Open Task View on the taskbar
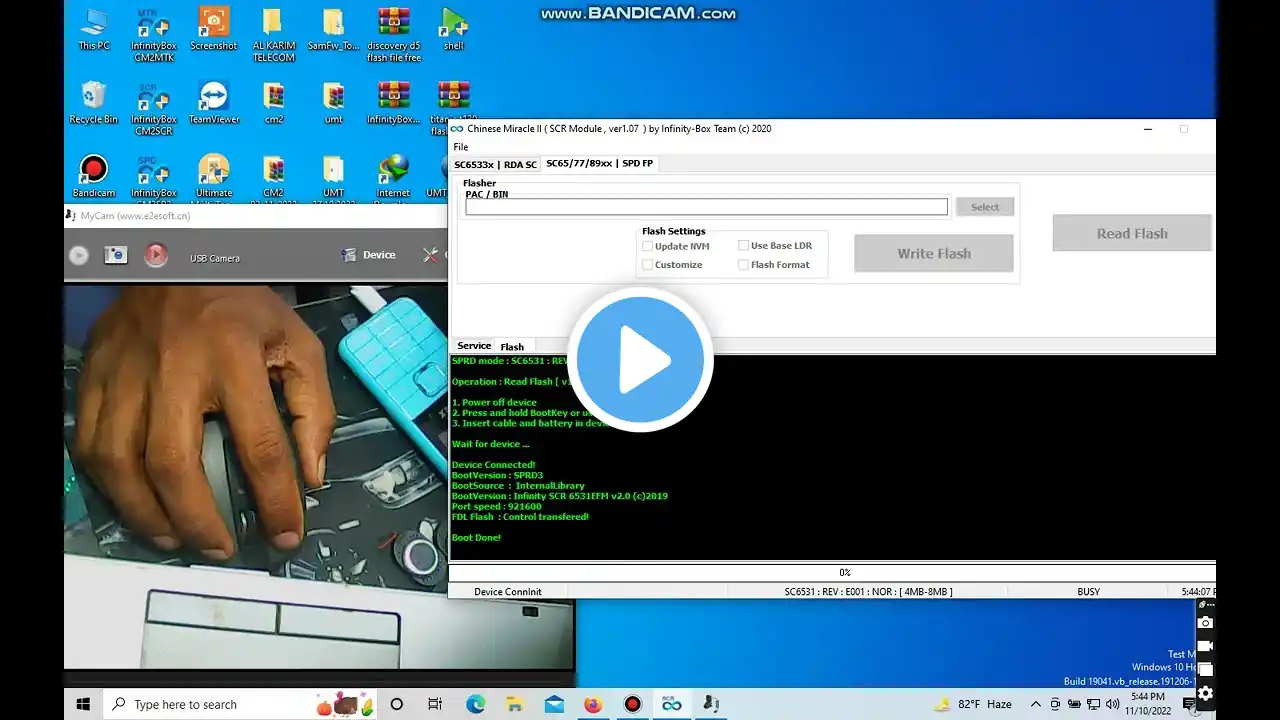 (435, 704)
